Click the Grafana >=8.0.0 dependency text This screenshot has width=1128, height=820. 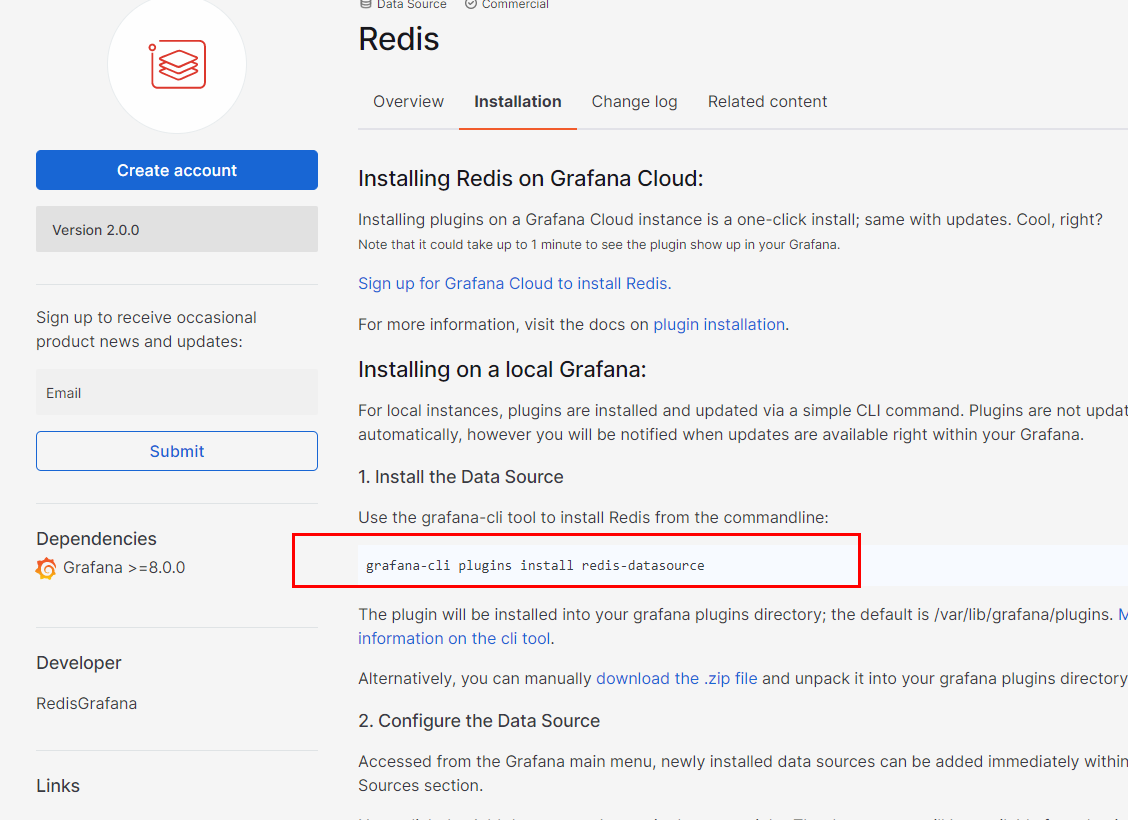[x=124, y=568]
